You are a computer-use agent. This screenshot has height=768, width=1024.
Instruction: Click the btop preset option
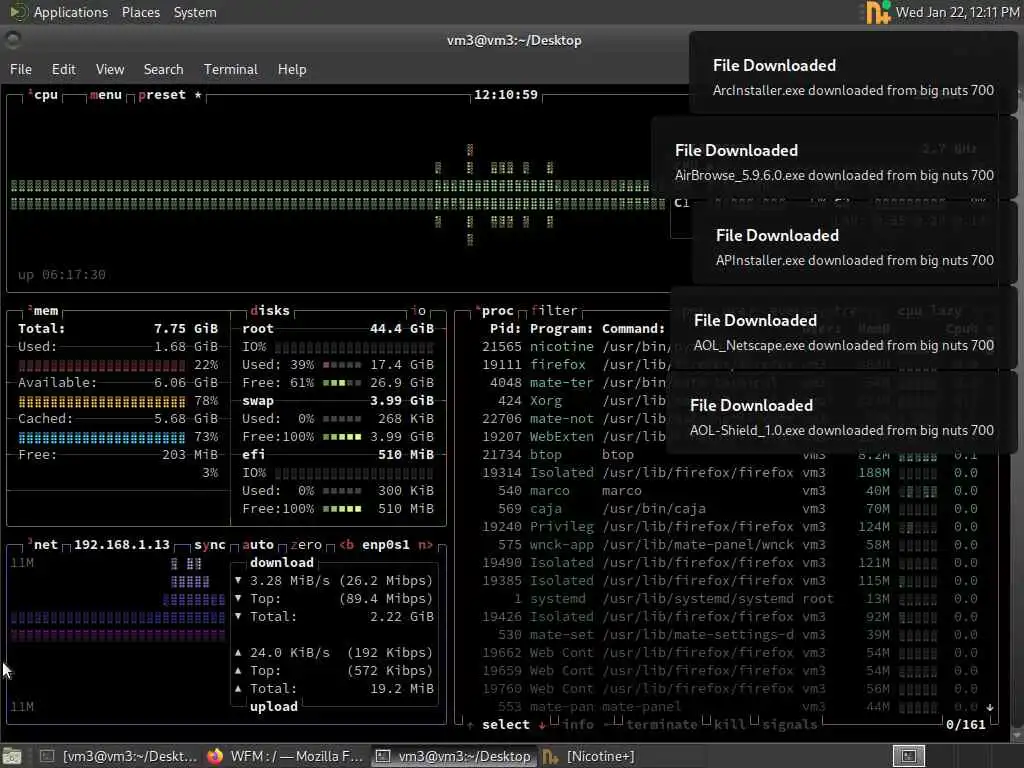click(x=161, y=95)
